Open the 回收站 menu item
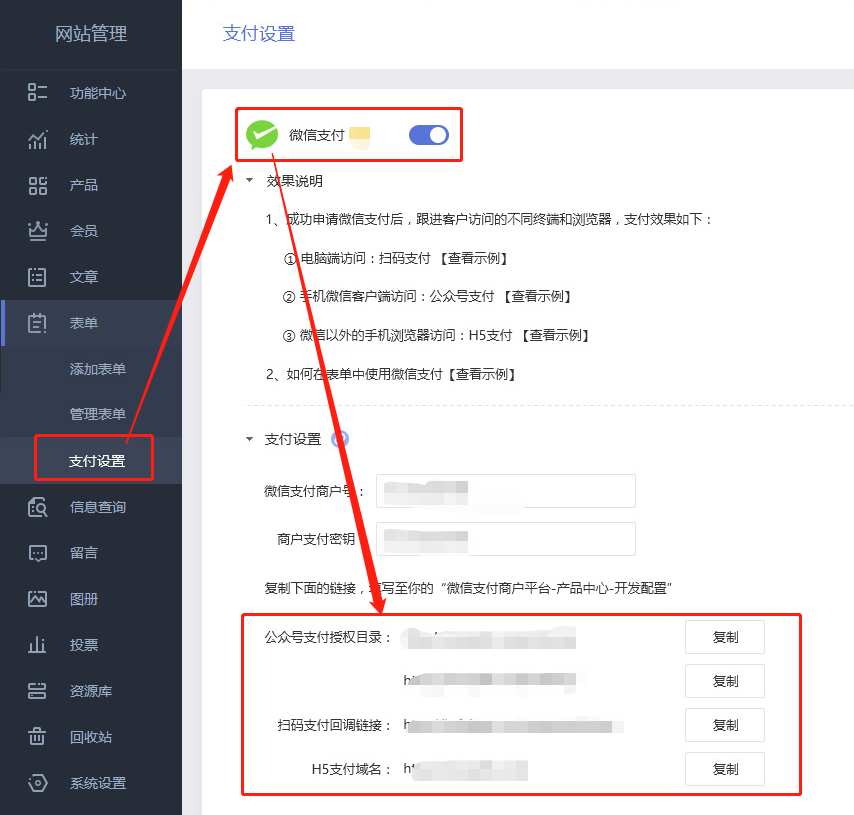The width and height of the screenshot is (854, 815). pyautogui.click(x=91, y=737)
